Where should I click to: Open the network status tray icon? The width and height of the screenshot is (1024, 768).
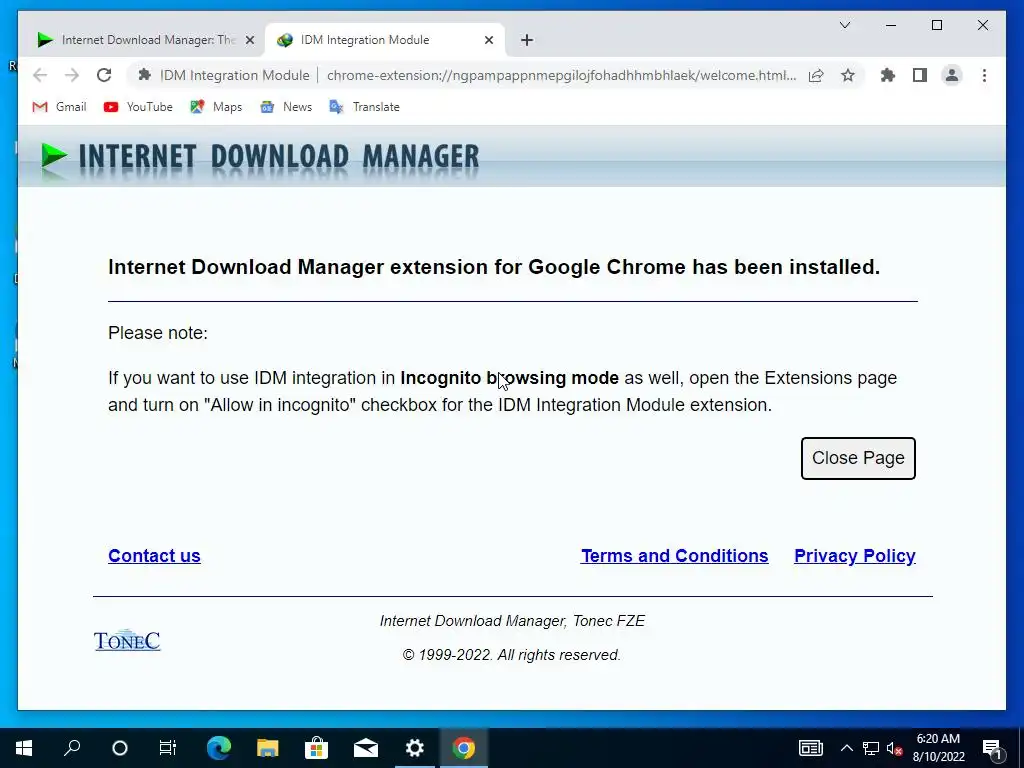(871, 748)
